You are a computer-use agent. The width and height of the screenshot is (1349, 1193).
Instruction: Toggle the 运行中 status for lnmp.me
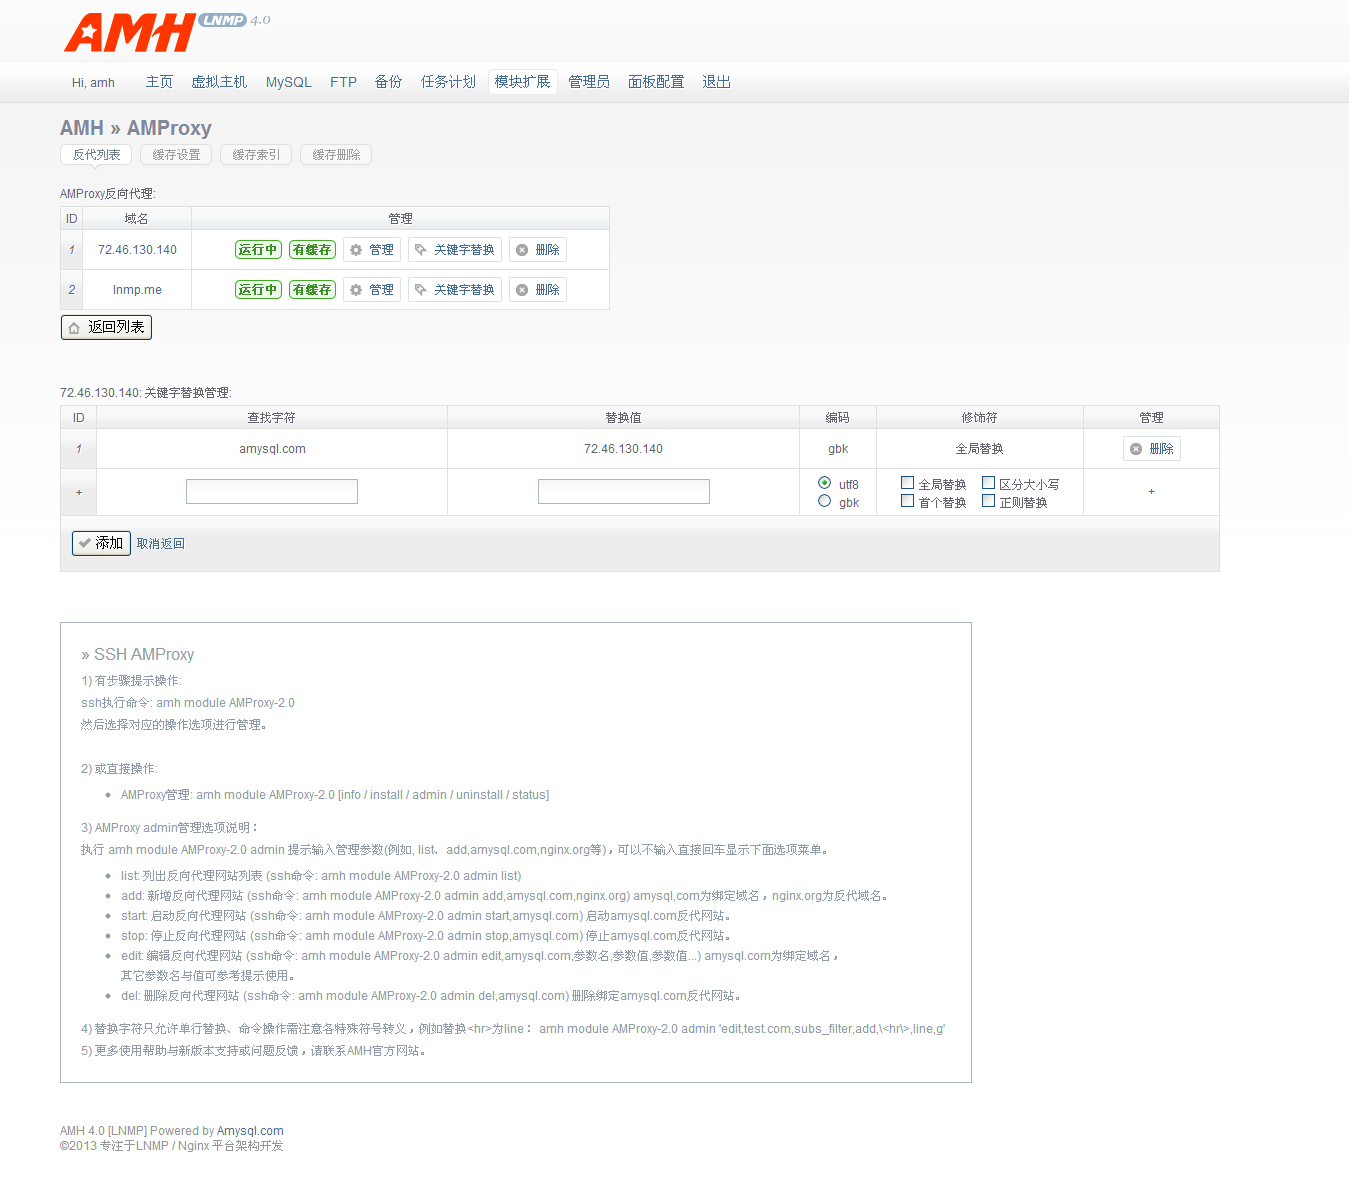pos(258,290)
